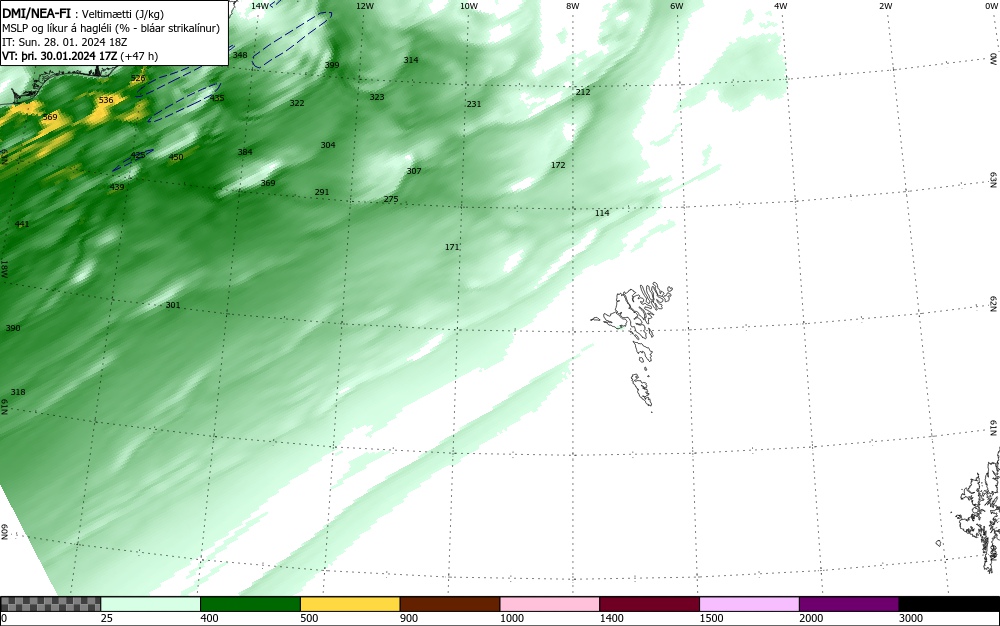Click the map value 348
This screenshot has width=1000, height=626.
(240, 55)
